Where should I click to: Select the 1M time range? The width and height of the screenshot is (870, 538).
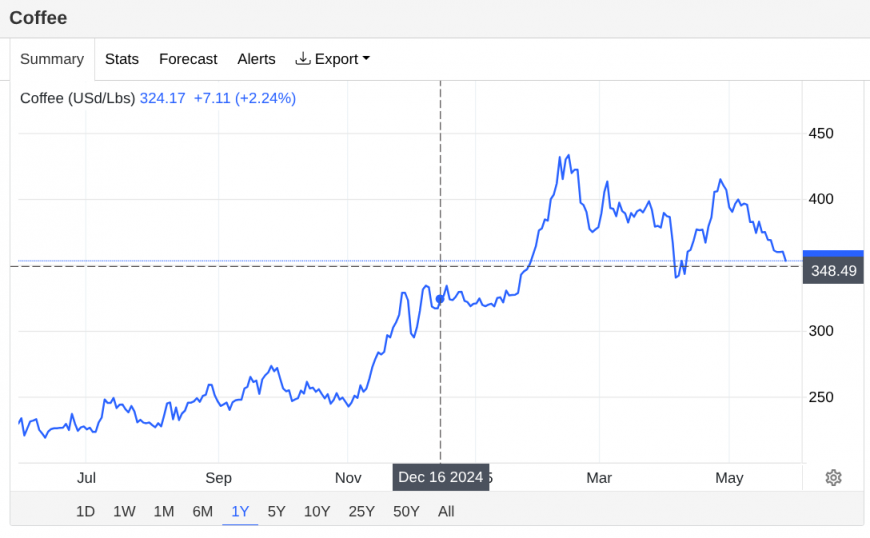click(164, 511)
